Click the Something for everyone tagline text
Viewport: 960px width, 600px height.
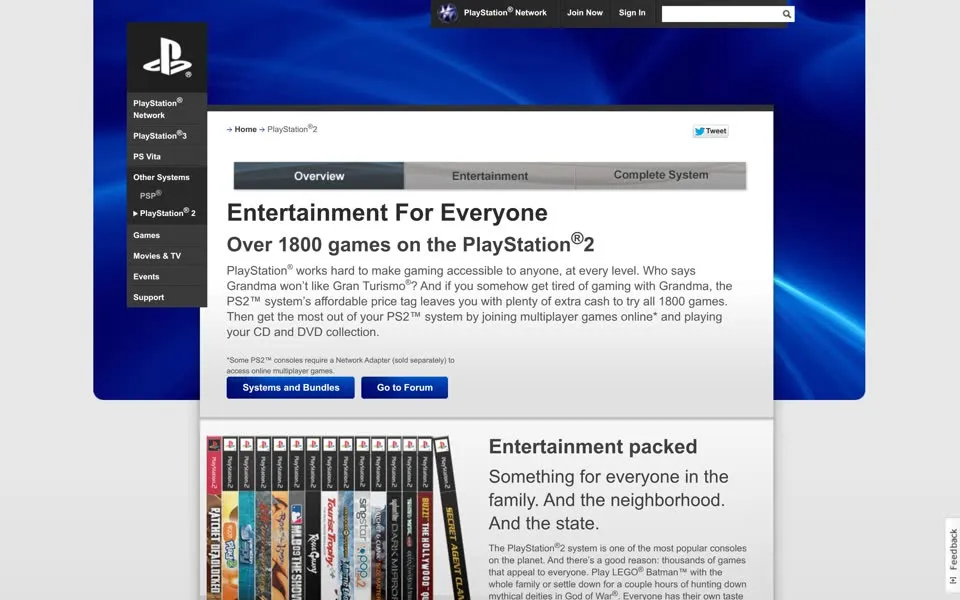point(609,500)
